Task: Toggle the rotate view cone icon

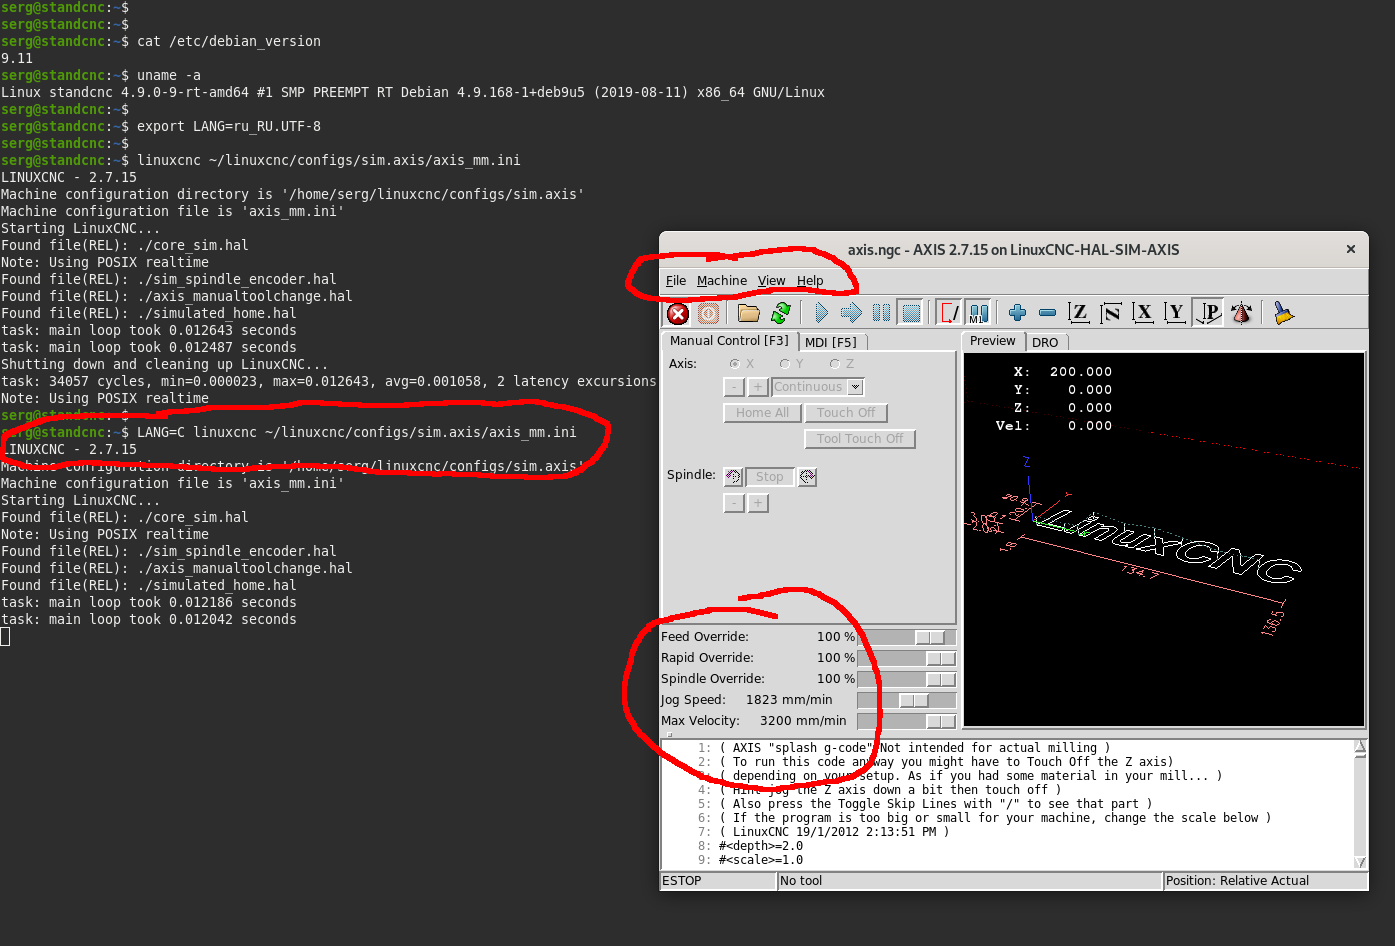Action: tap(1241, 314)
